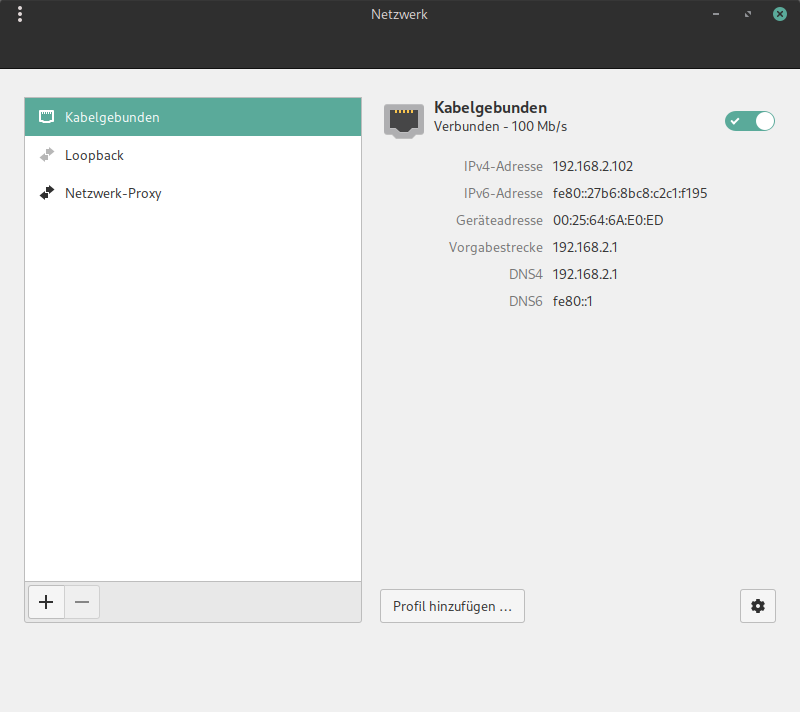Toggle off the Kabelgebunden connection switch

pos(750,121)
